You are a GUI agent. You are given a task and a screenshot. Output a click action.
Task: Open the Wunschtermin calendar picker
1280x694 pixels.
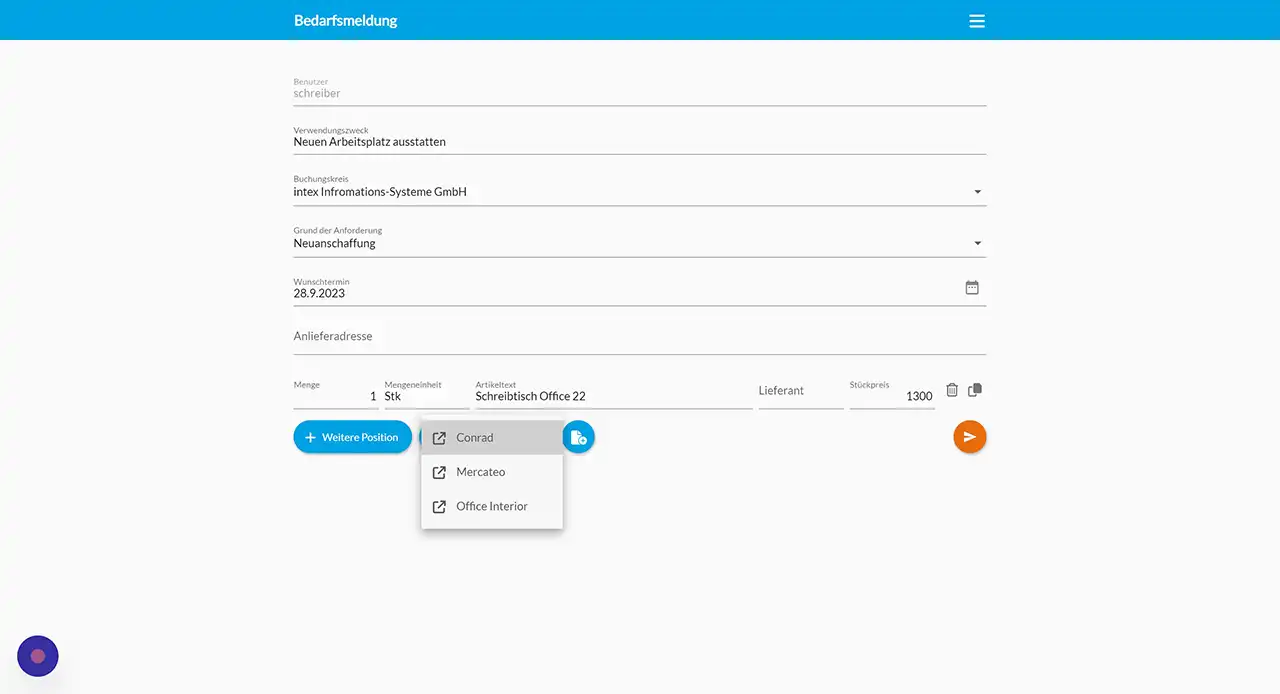click(x=972, y=288)
